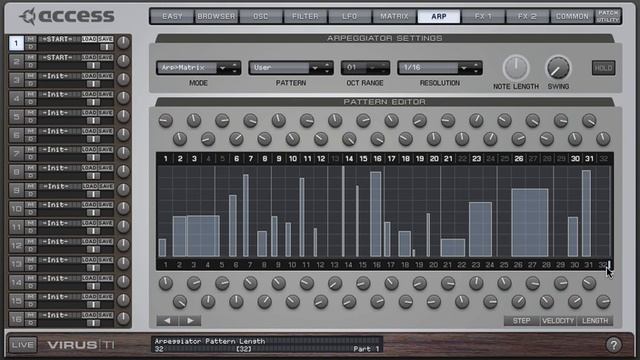Click the pan slider of part 3

93,84
